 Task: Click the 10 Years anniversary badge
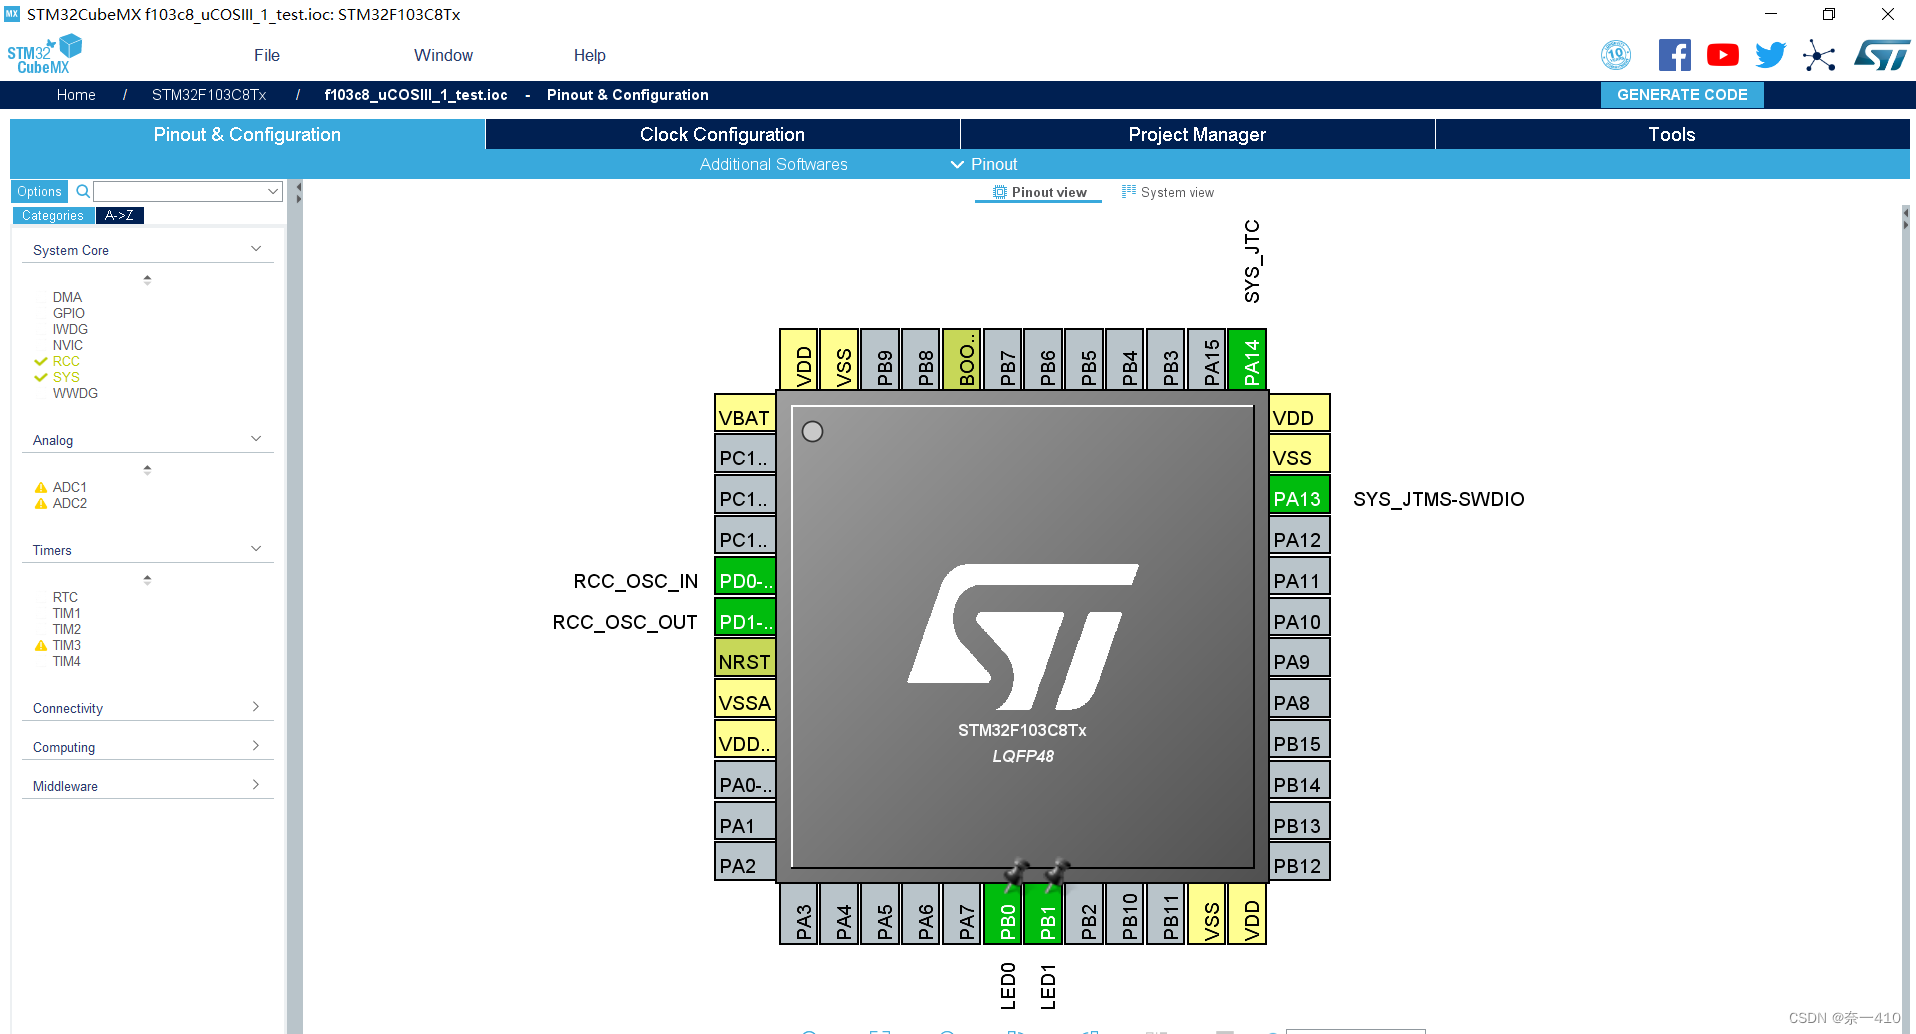1616,54
